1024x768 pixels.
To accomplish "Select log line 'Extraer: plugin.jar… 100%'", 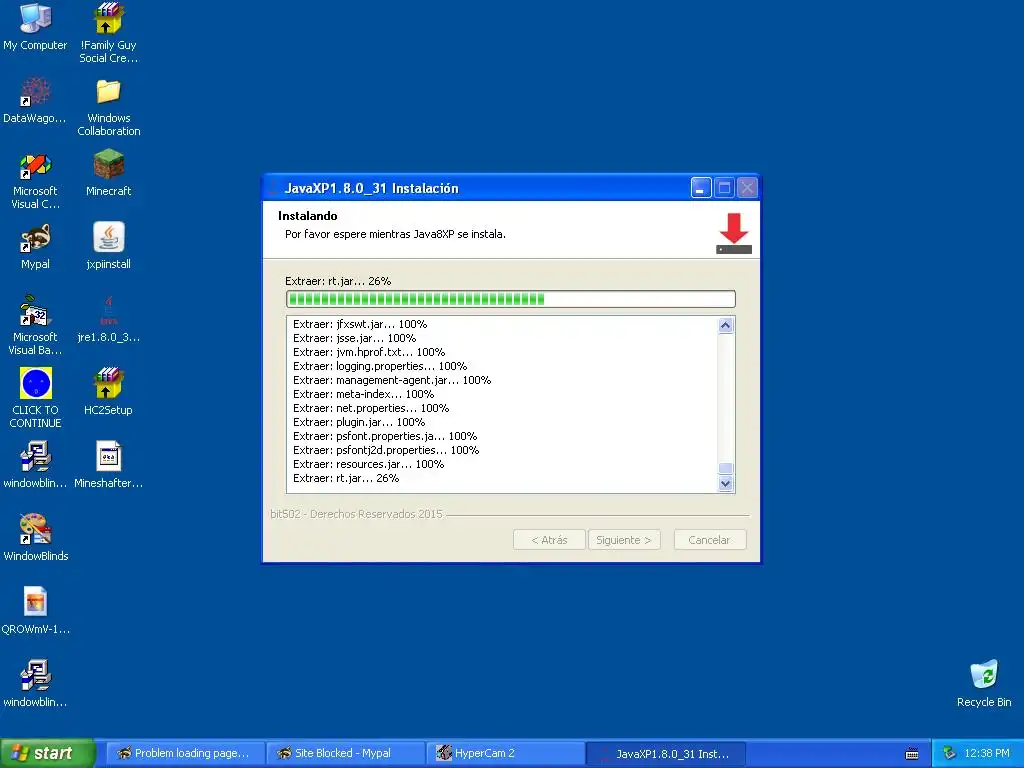I will point(359,423).
